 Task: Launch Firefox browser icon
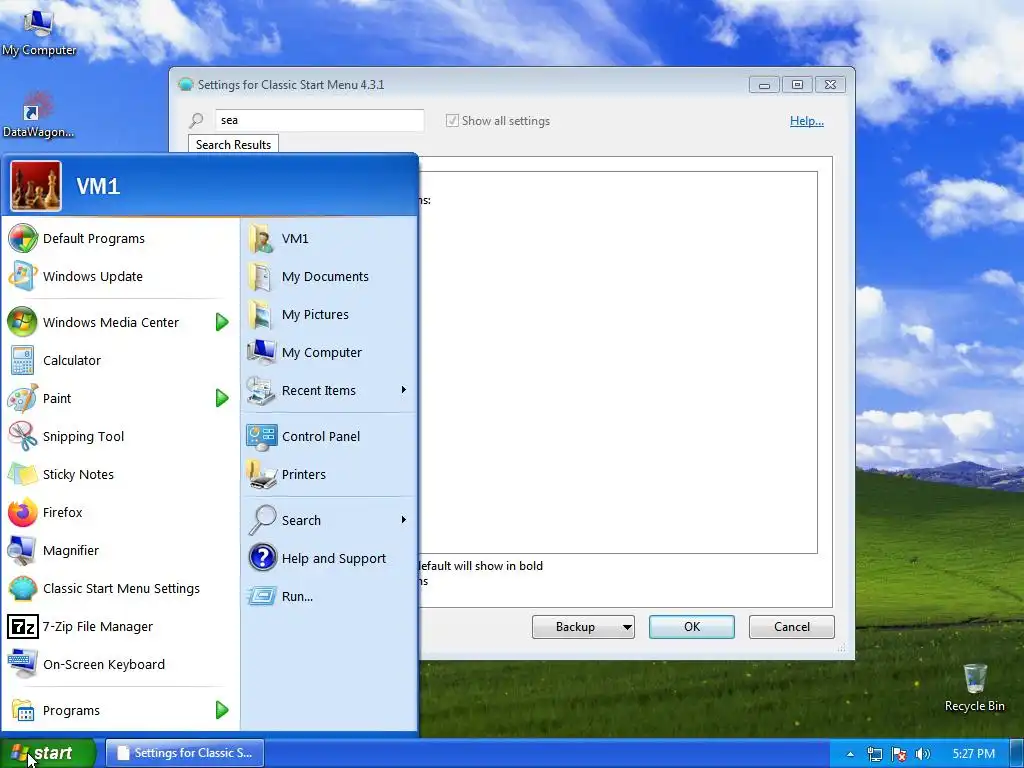pos(22,512)
